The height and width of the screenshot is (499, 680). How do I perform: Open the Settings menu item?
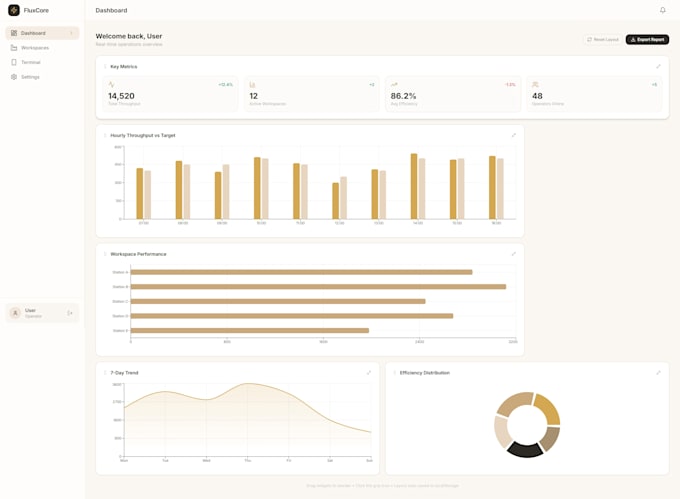coord(42,77)
